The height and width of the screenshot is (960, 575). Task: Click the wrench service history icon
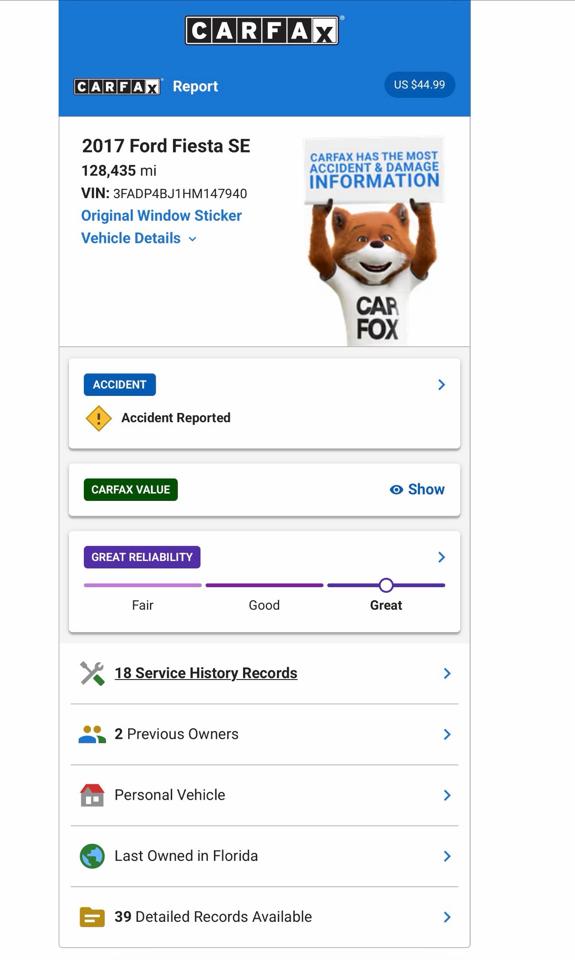coord(92,673)
